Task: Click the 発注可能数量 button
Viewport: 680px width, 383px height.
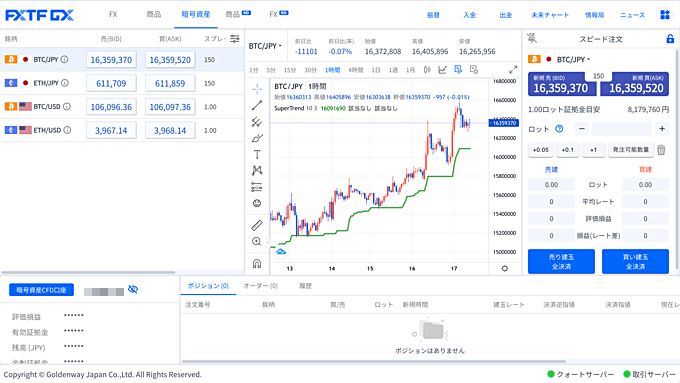Action: click(x=631, y=150)
